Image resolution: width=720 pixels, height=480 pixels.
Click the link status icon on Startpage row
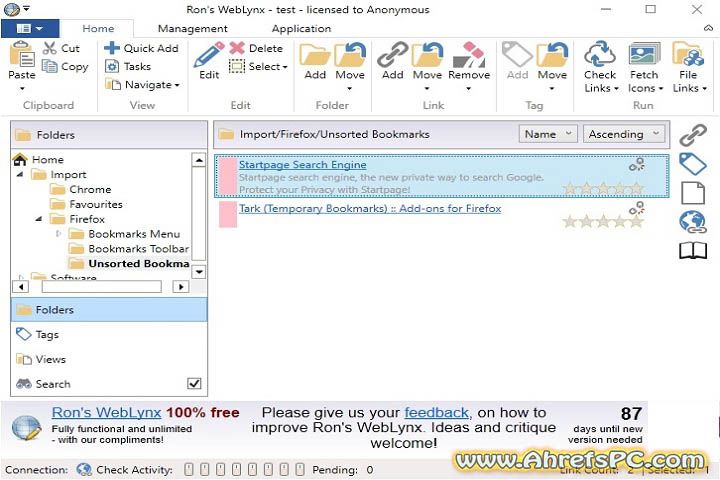coord(636,164)
